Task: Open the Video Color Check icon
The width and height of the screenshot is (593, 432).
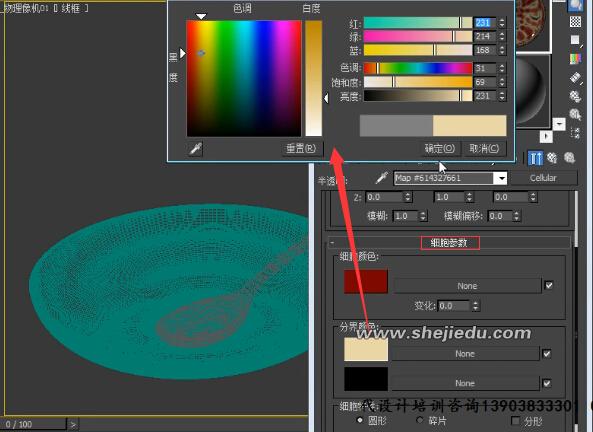Action: tap(575, 59)
